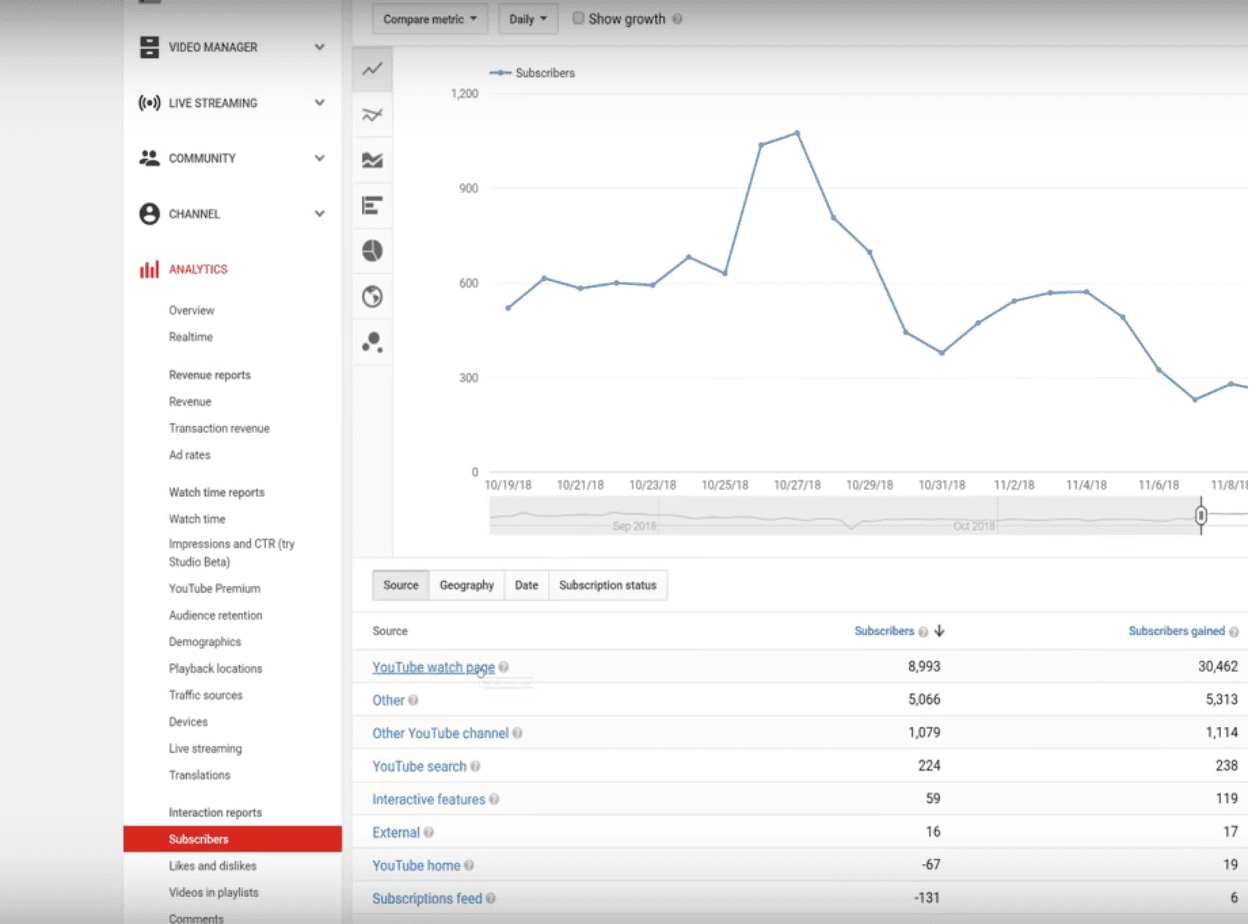Screen dimensions: 1250x924
Task: Open YouTube watch page source link
Action: (x=433, y=667)
